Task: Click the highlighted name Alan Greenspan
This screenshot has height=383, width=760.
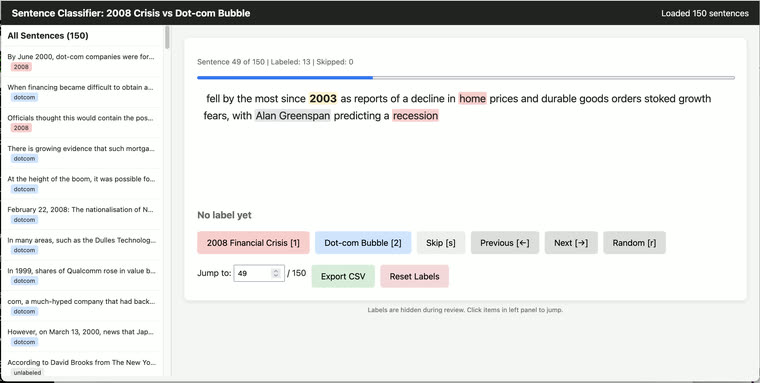Action: click(x=293, y=115)
